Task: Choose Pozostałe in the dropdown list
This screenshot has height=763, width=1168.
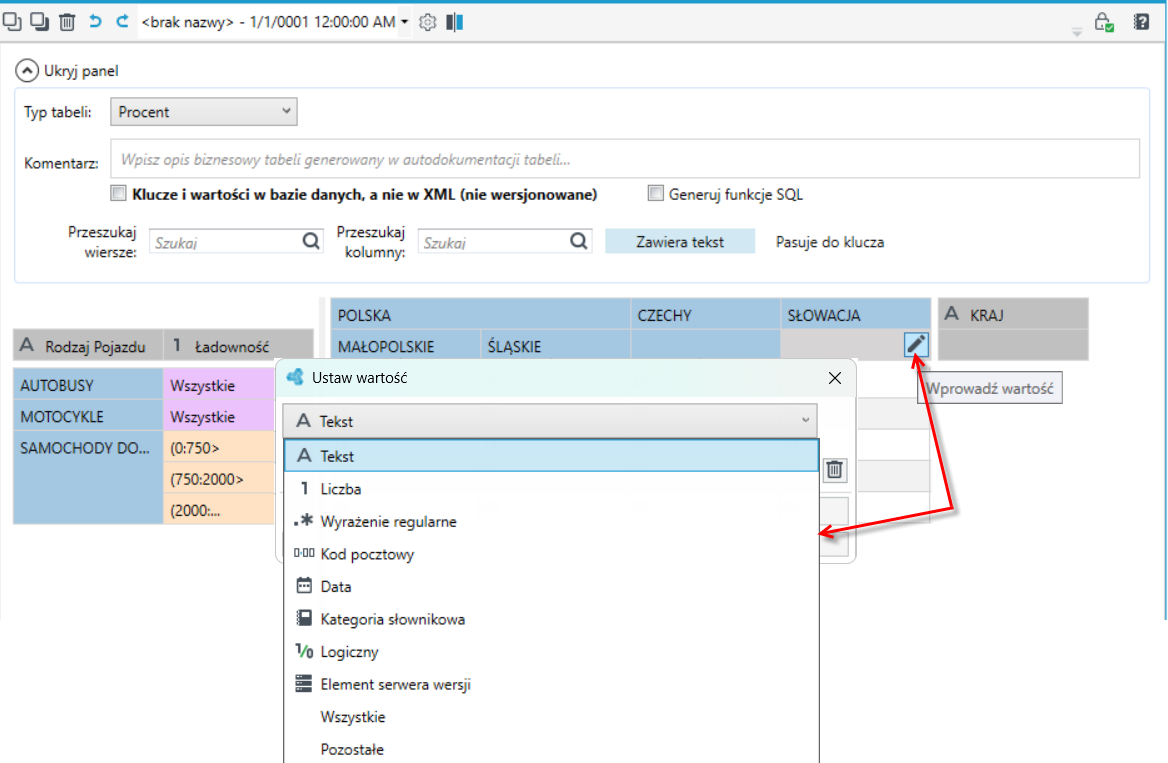Action: pyautogui.click(x=551, y=749)
